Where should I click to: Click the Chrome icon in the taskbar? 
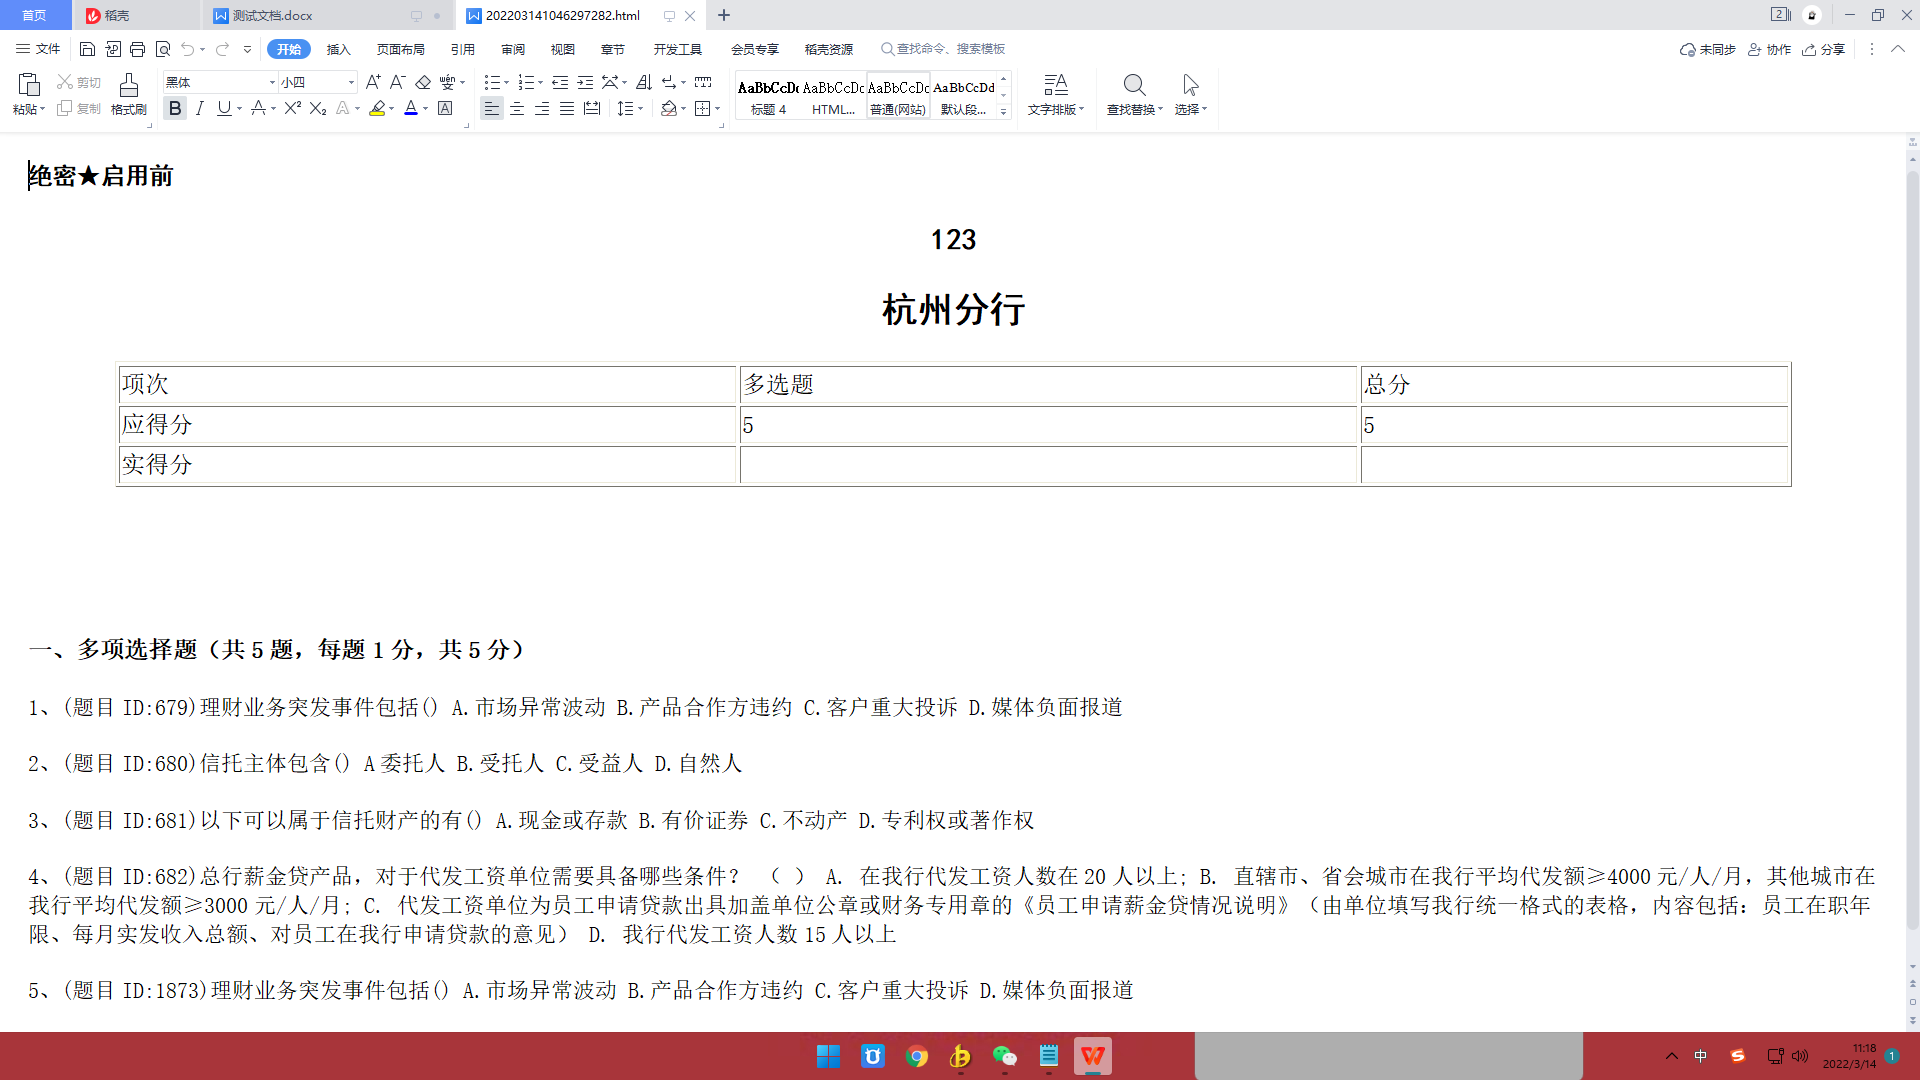(x=916, y=1056)
